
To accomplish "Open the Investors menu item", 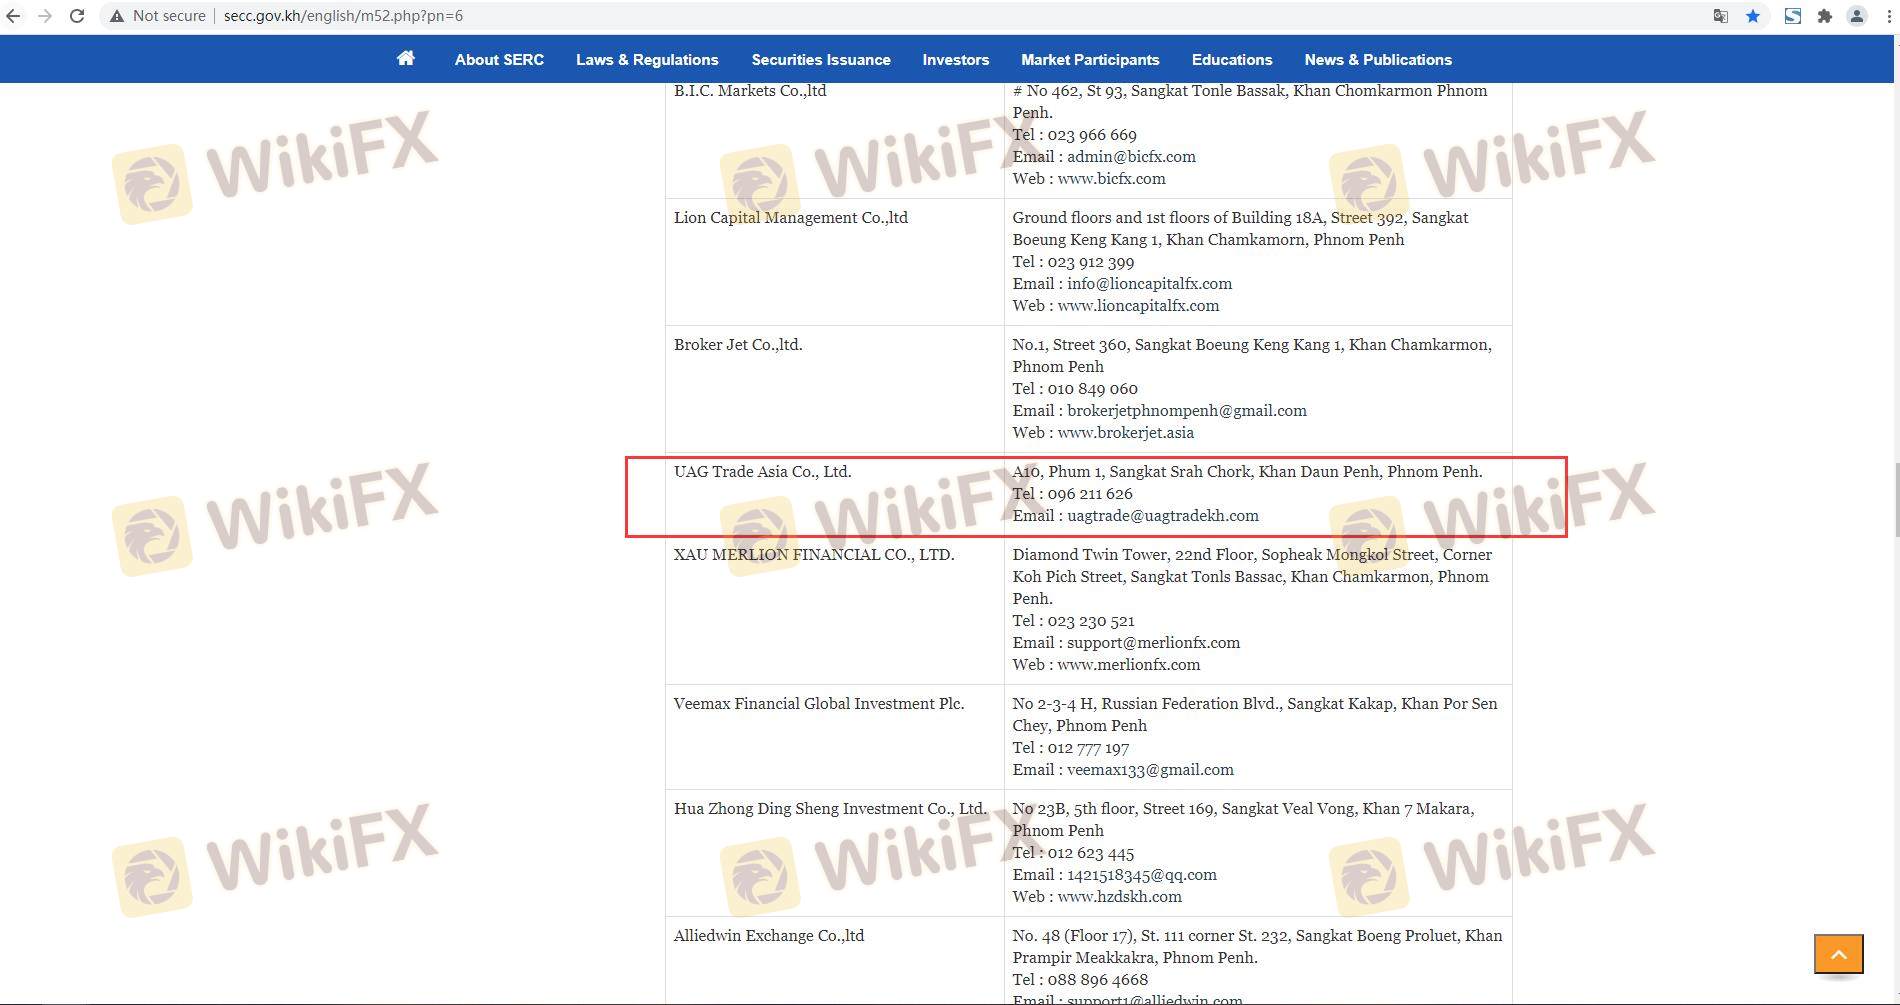I will 955,60.
